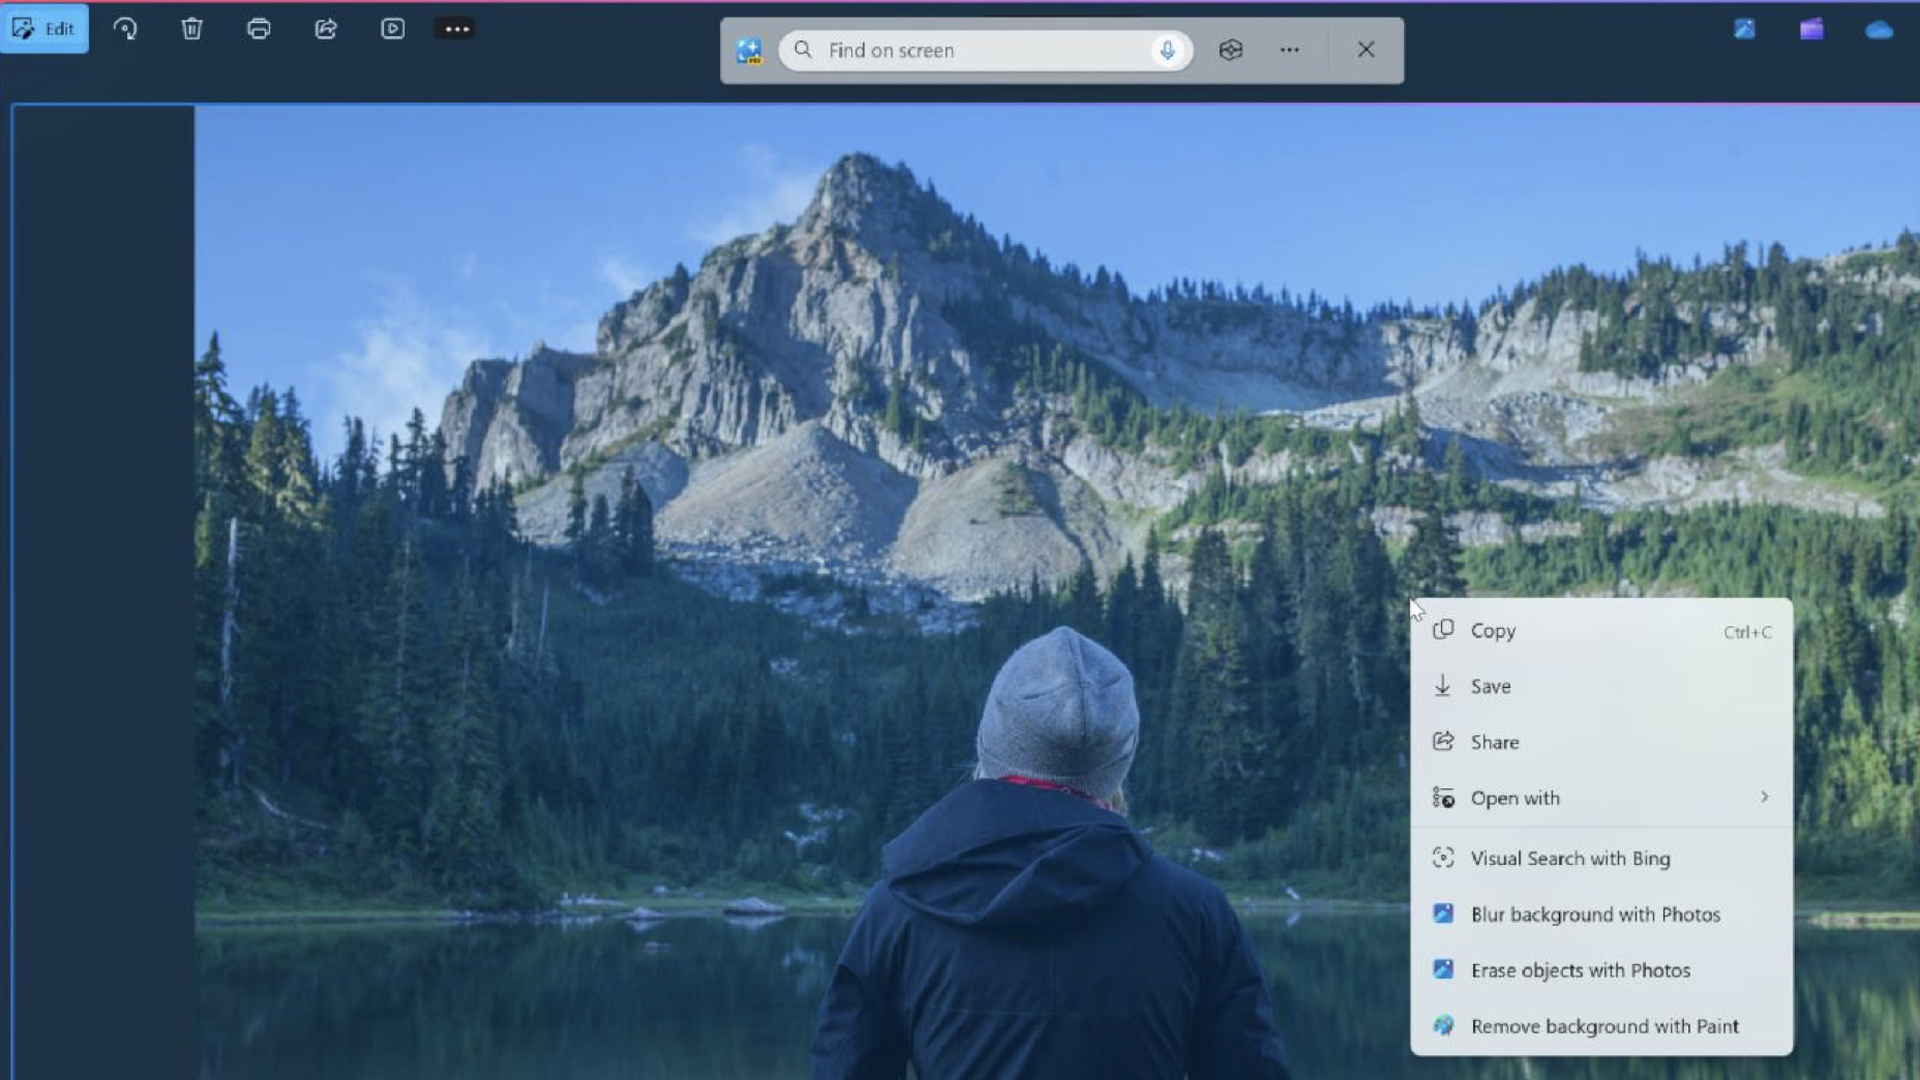Dismiss the Find on screen bar with the X
1920x1080 pixels.
(1366, 49)
